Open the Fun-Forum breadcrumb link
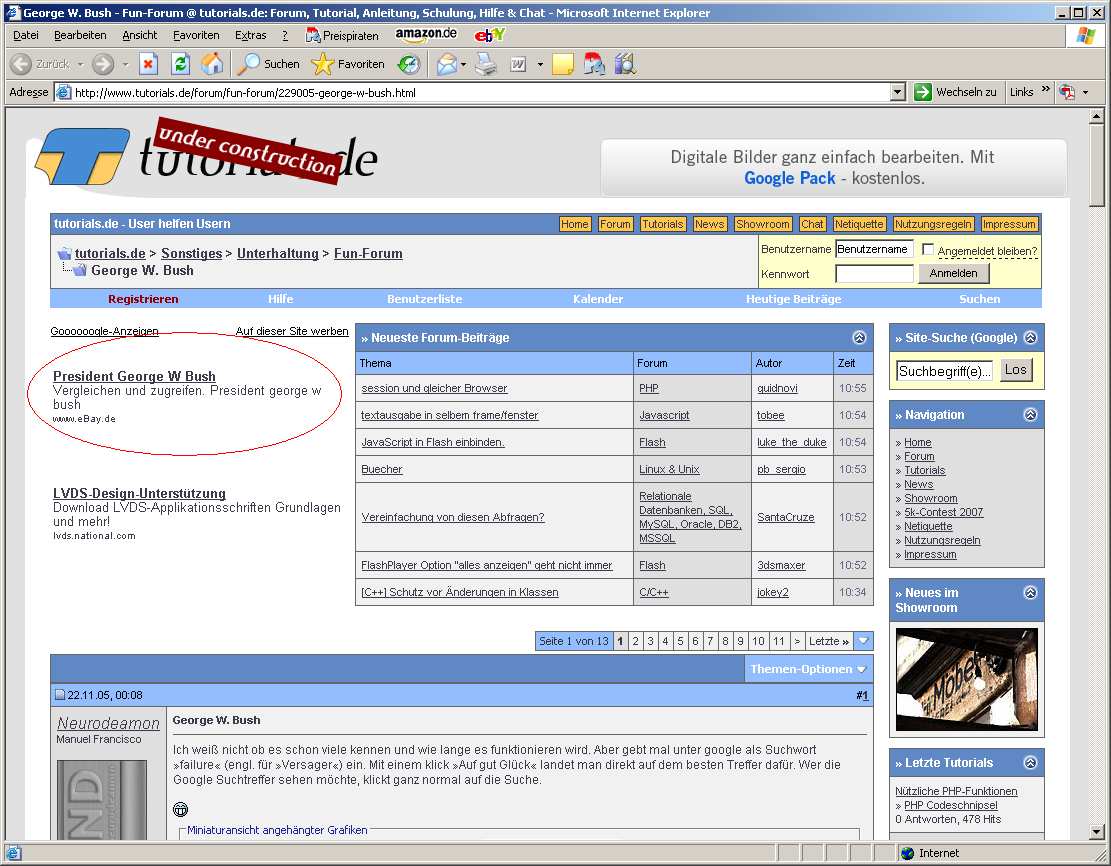This screenshot has width=1111, height=866. [x=368, y=254]
